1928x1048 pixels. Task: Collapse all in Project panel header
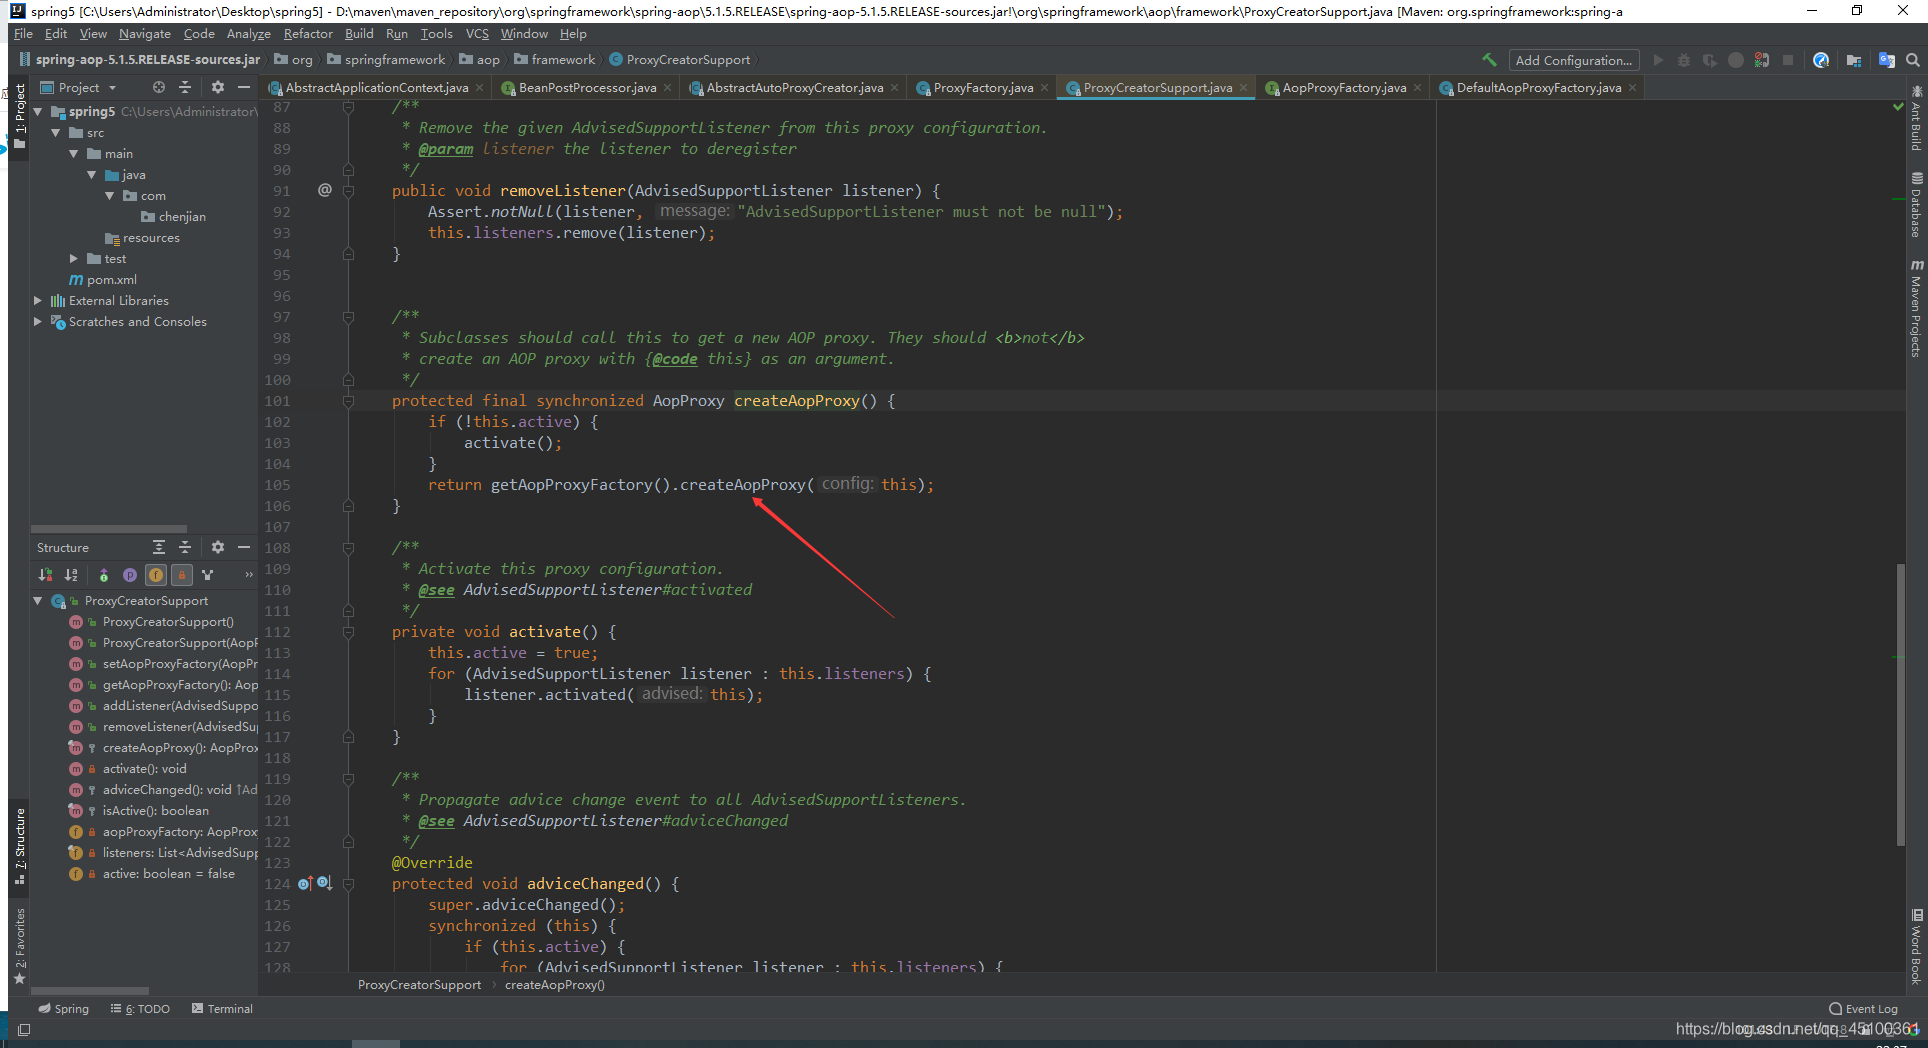[x=185, y=87]
